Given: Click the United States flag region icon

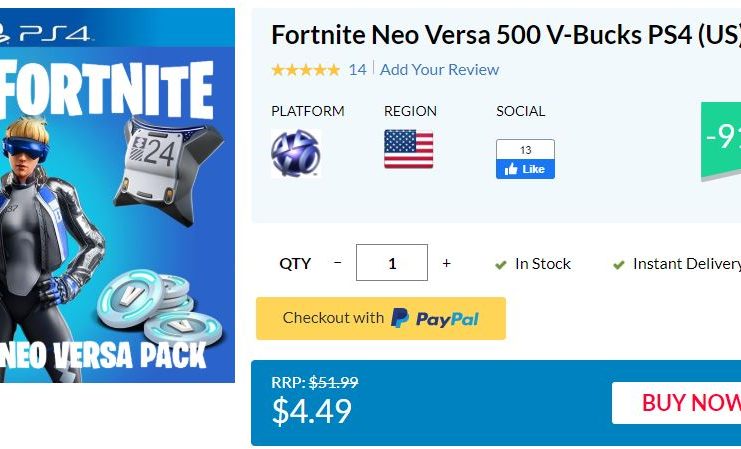Looking at the screenshot, I should pos(409,149).
